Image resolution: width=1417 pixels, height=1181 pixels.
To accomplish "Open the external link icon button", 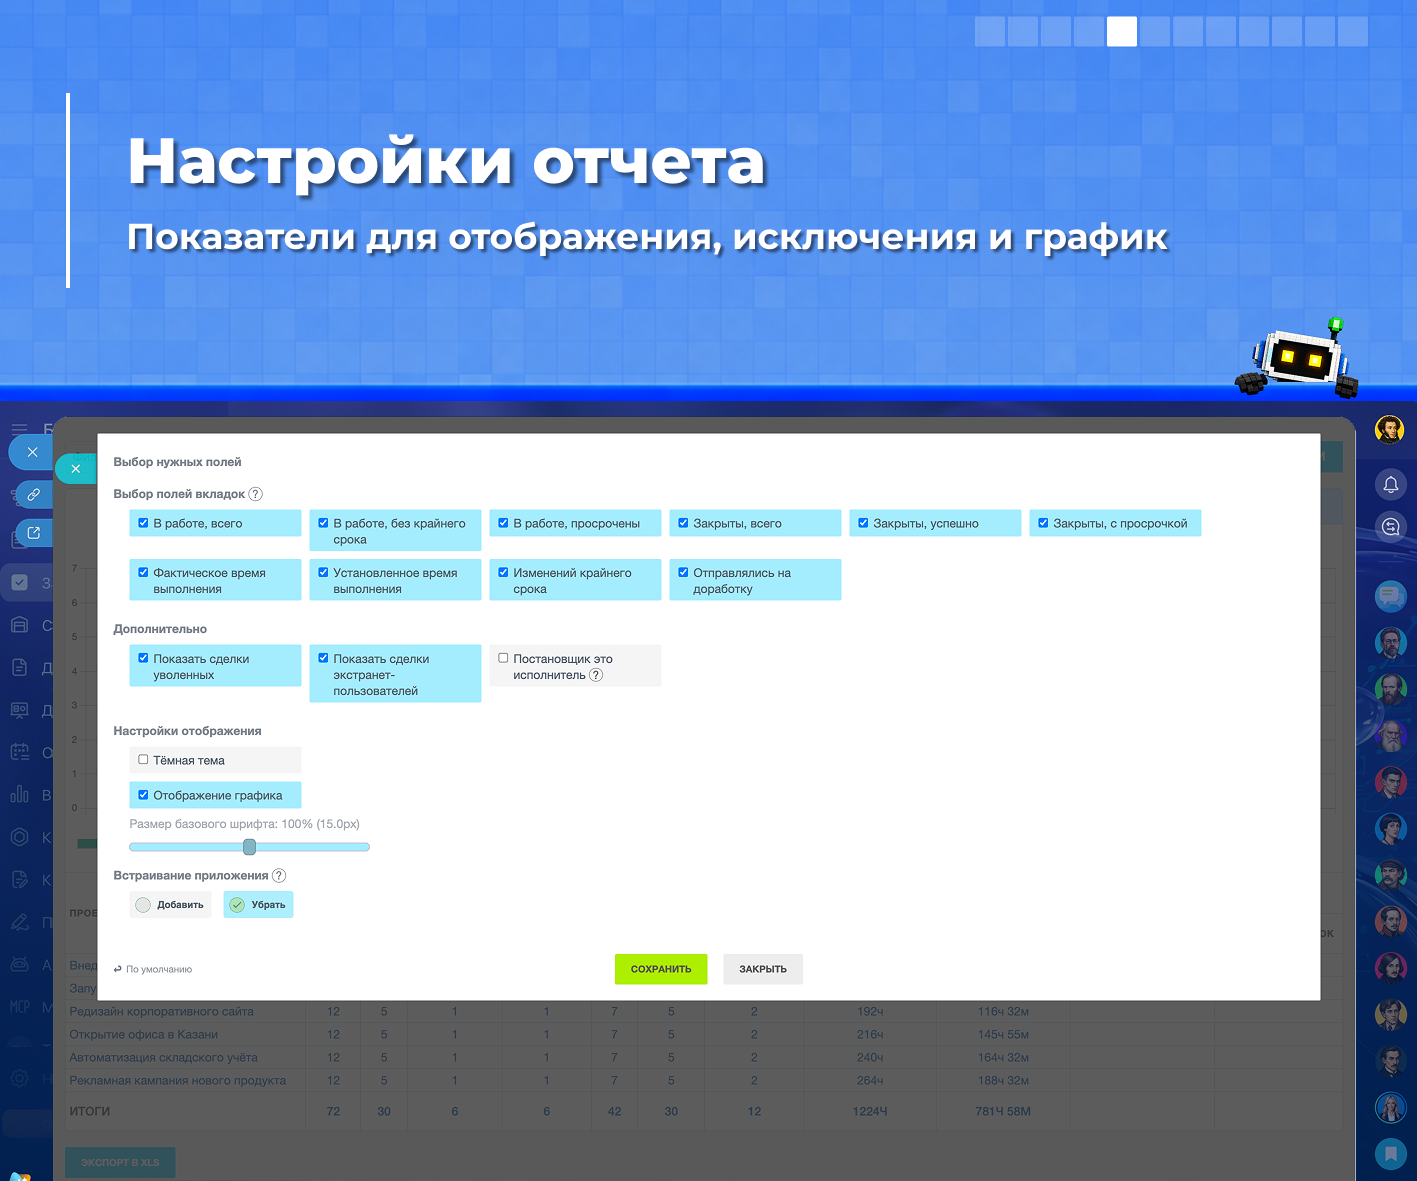I will tap(33, 533).
